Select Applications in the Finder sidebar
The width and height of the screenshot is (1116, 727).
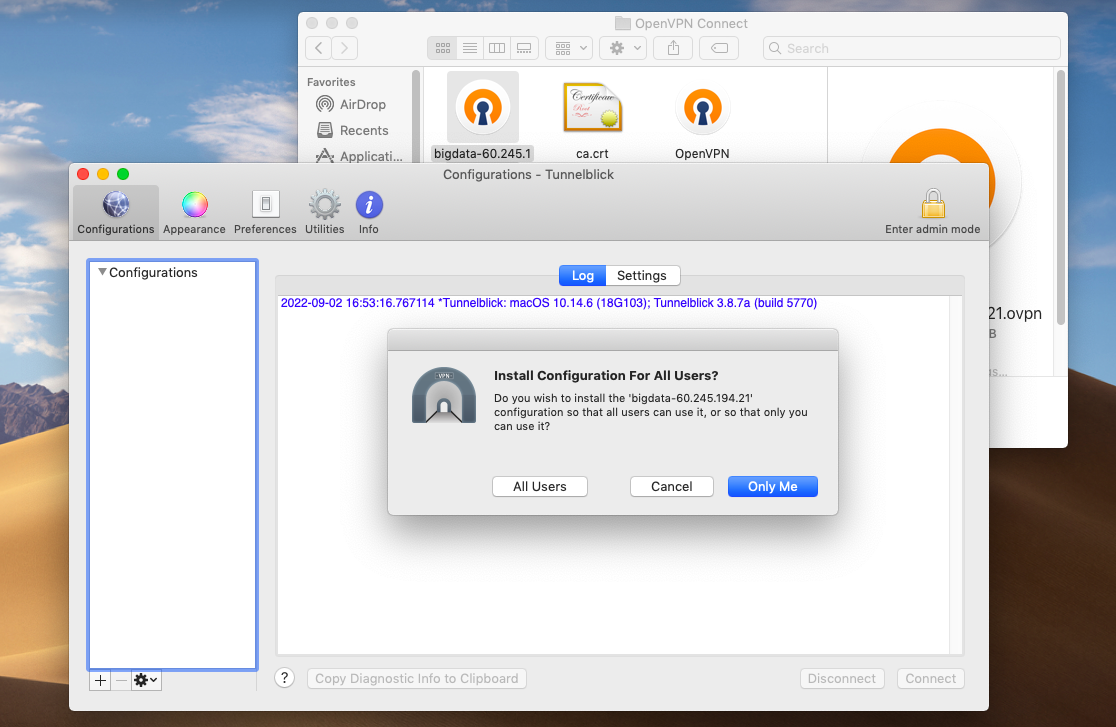click(359, 156)
